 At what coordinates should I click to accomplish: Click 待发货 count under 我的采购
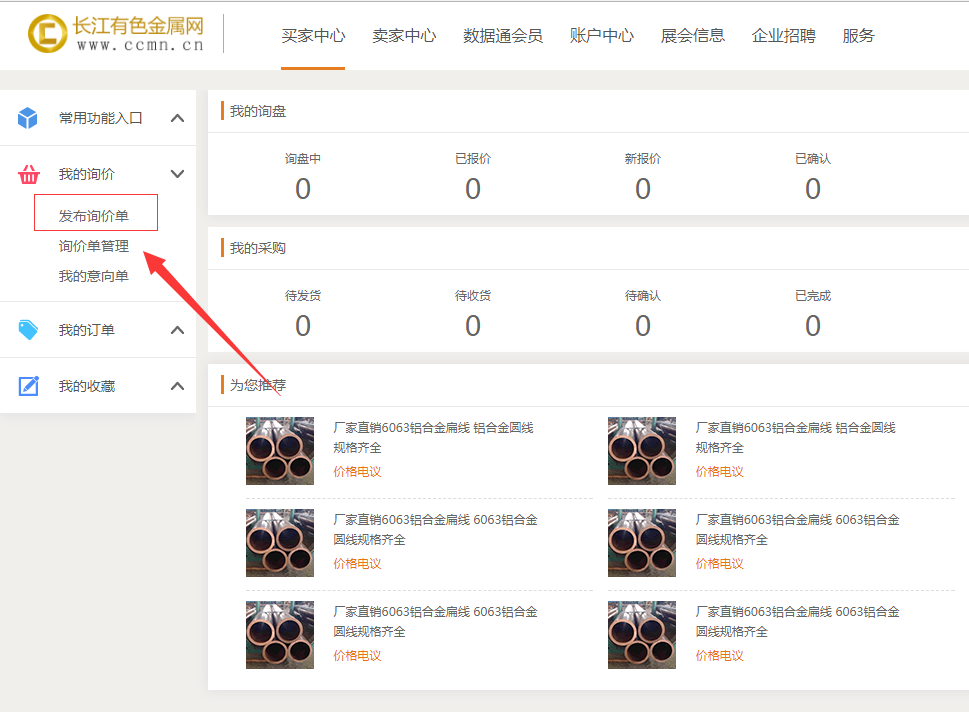coord(303,326)
